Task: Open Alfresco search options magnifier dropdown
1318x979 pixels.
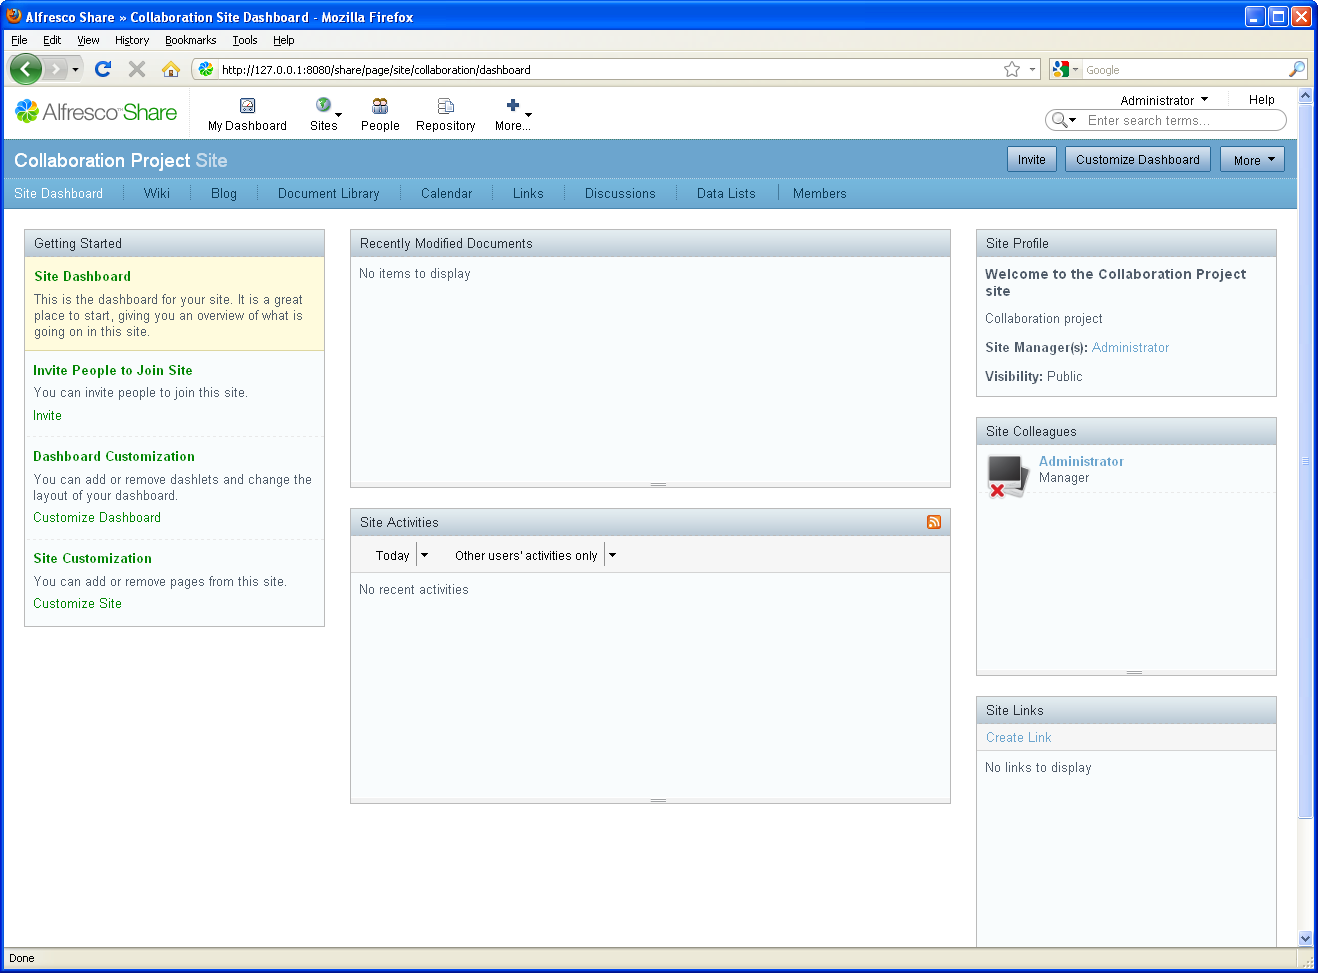Action: tap(1063, 120)
